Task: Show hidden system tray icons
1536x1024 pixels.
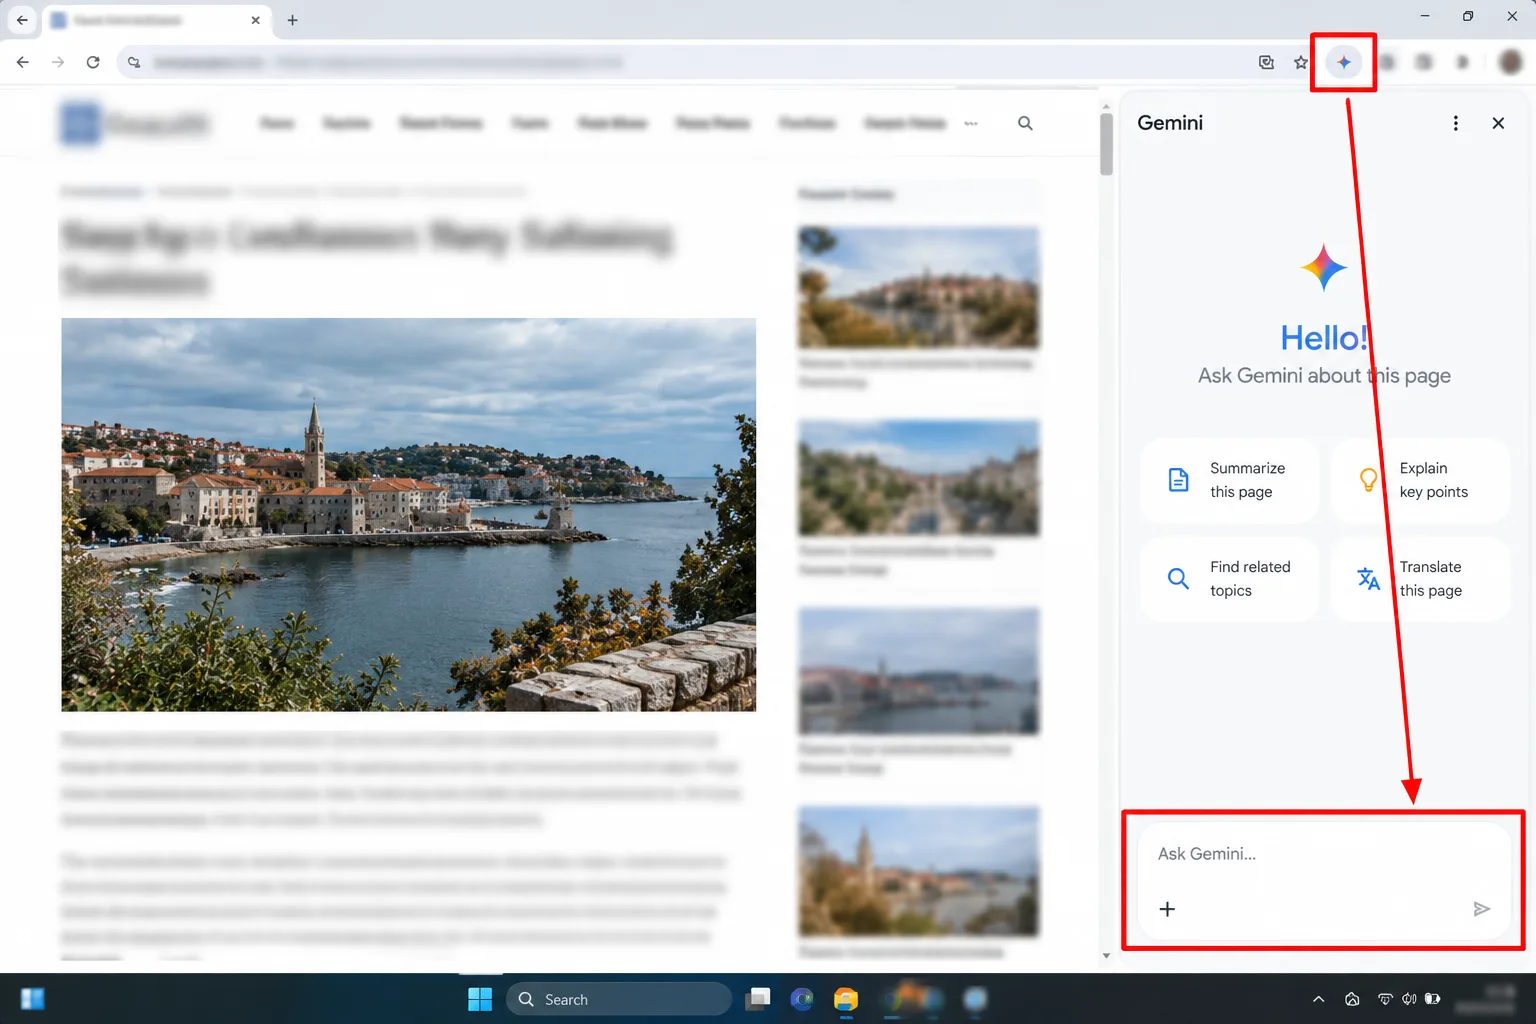Action: tap(1318, 999)
